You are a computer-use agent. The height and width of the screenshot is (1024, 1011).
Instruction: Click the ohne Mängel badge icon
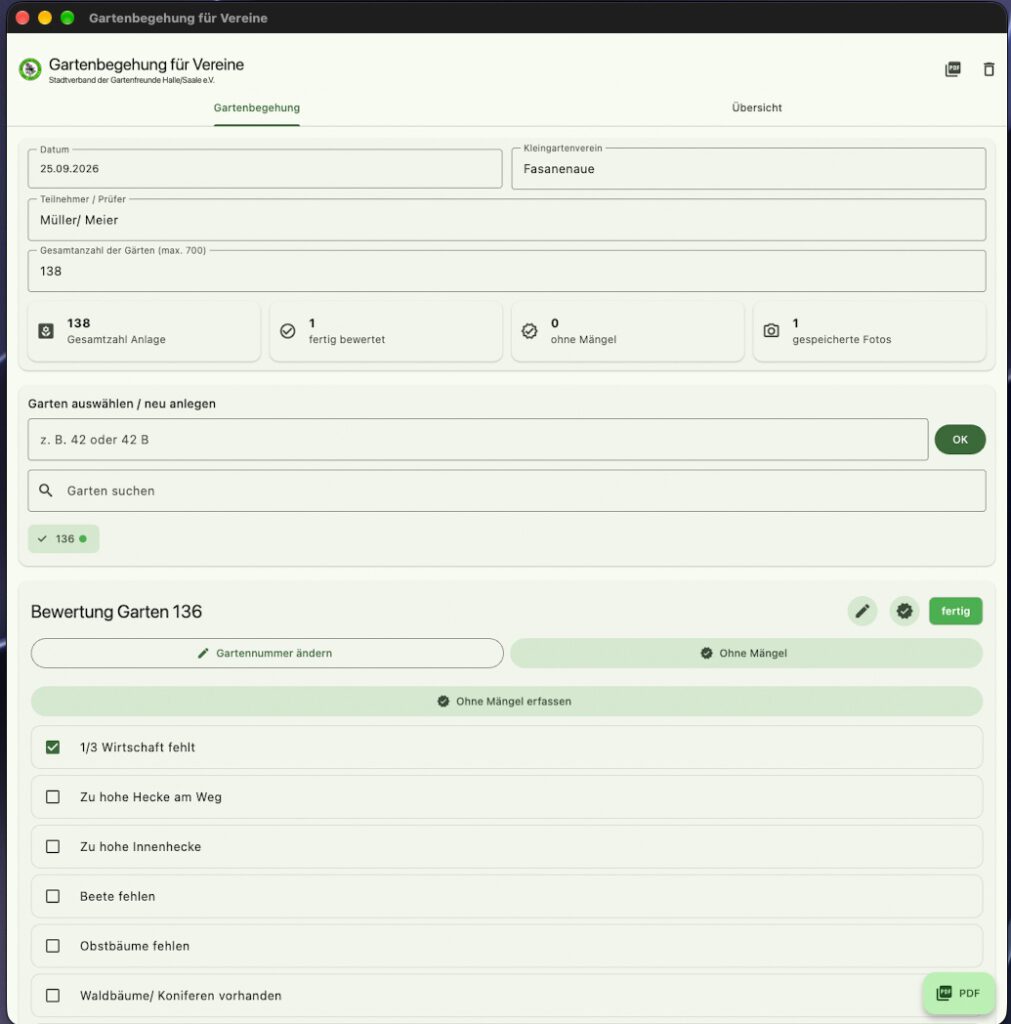coord(530,331)
